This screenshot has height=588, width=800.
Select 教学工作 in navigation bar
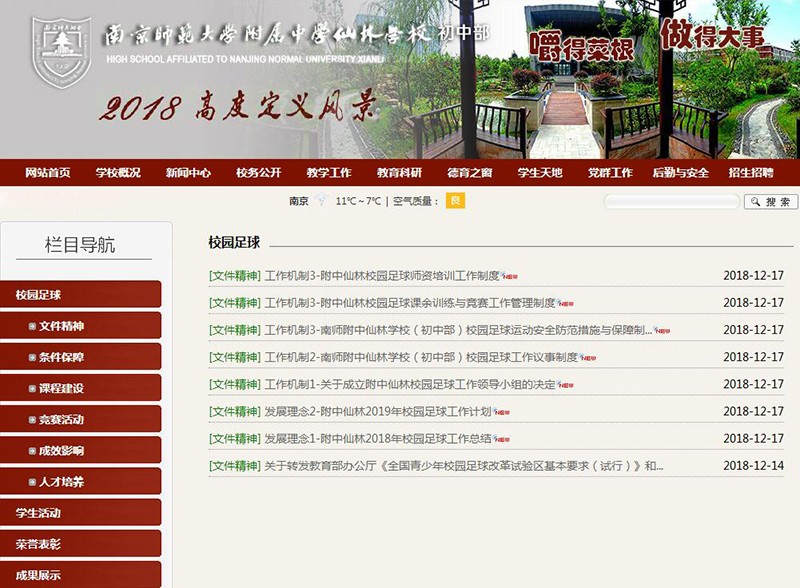tap(329, 173)
